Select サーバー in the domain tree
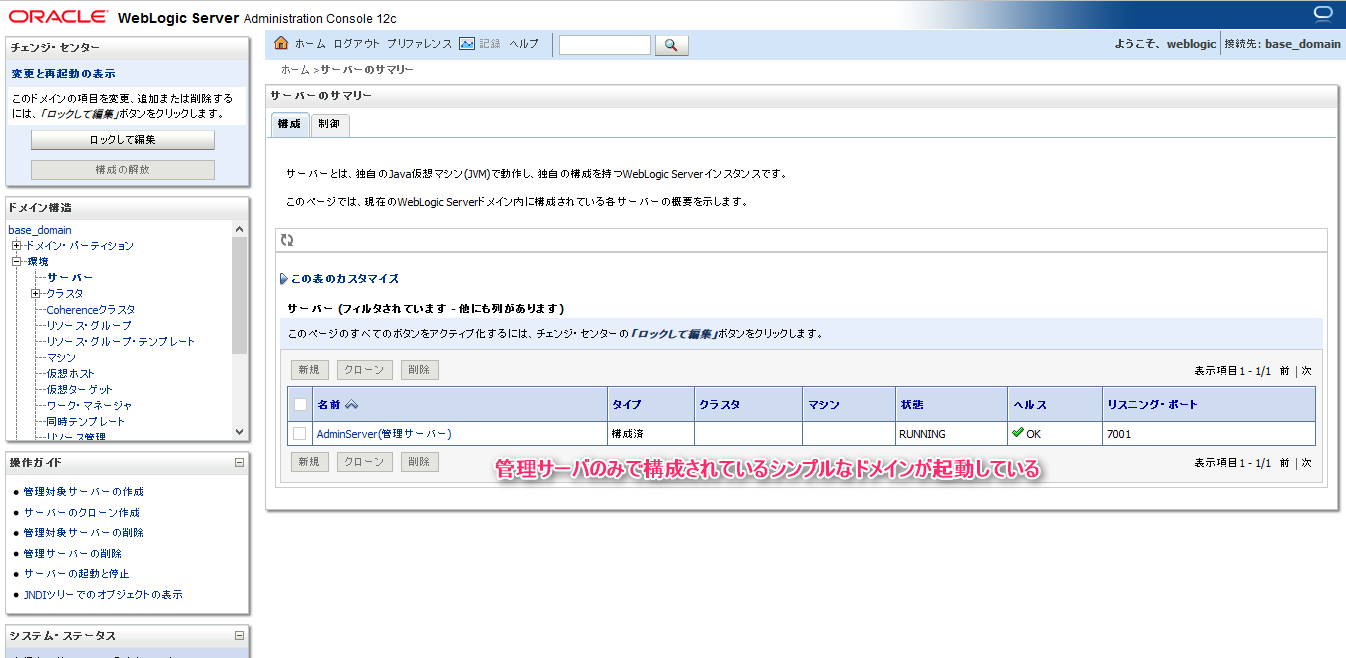Viewport: 1346px width, 658px height. click(70, 278)
